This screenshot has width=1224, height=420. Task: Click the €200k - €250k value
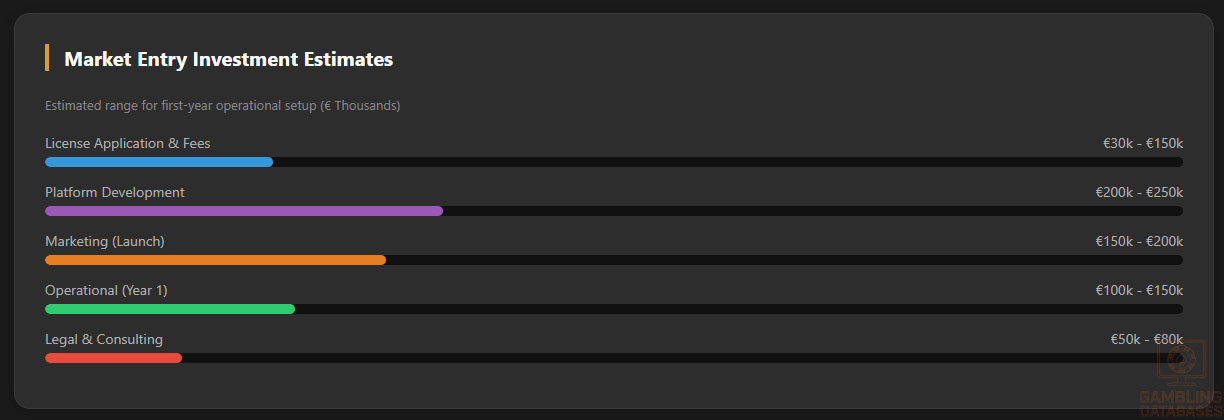tap(1139, 192)
